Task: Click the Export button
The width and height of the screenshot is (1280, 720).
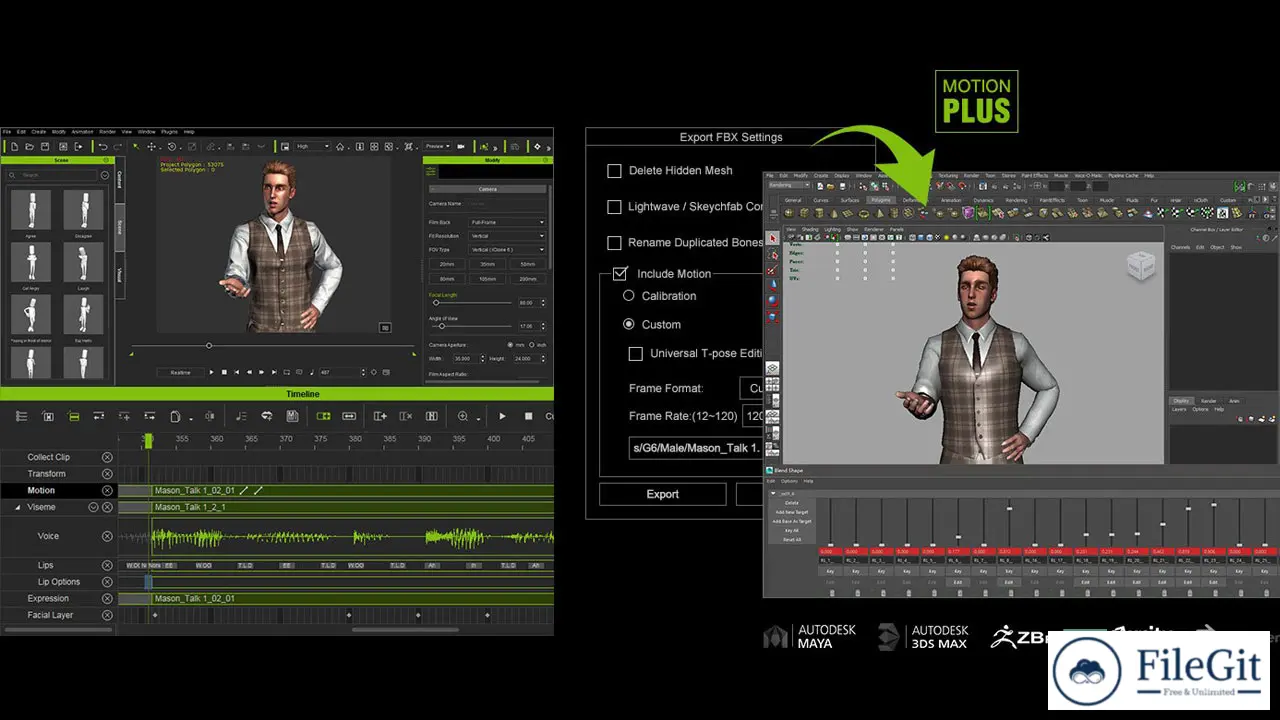Action: tap(662, 494)
